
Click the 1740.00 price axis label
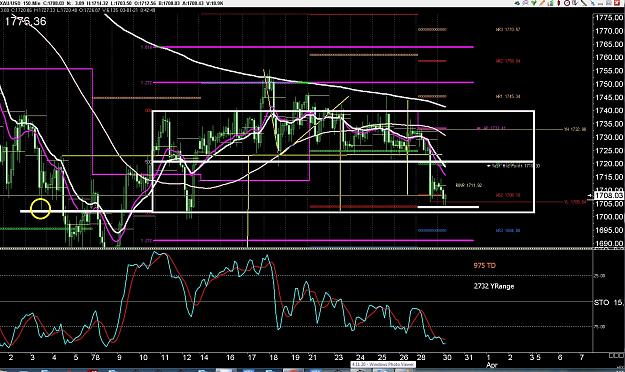click(x=609, y=110)
